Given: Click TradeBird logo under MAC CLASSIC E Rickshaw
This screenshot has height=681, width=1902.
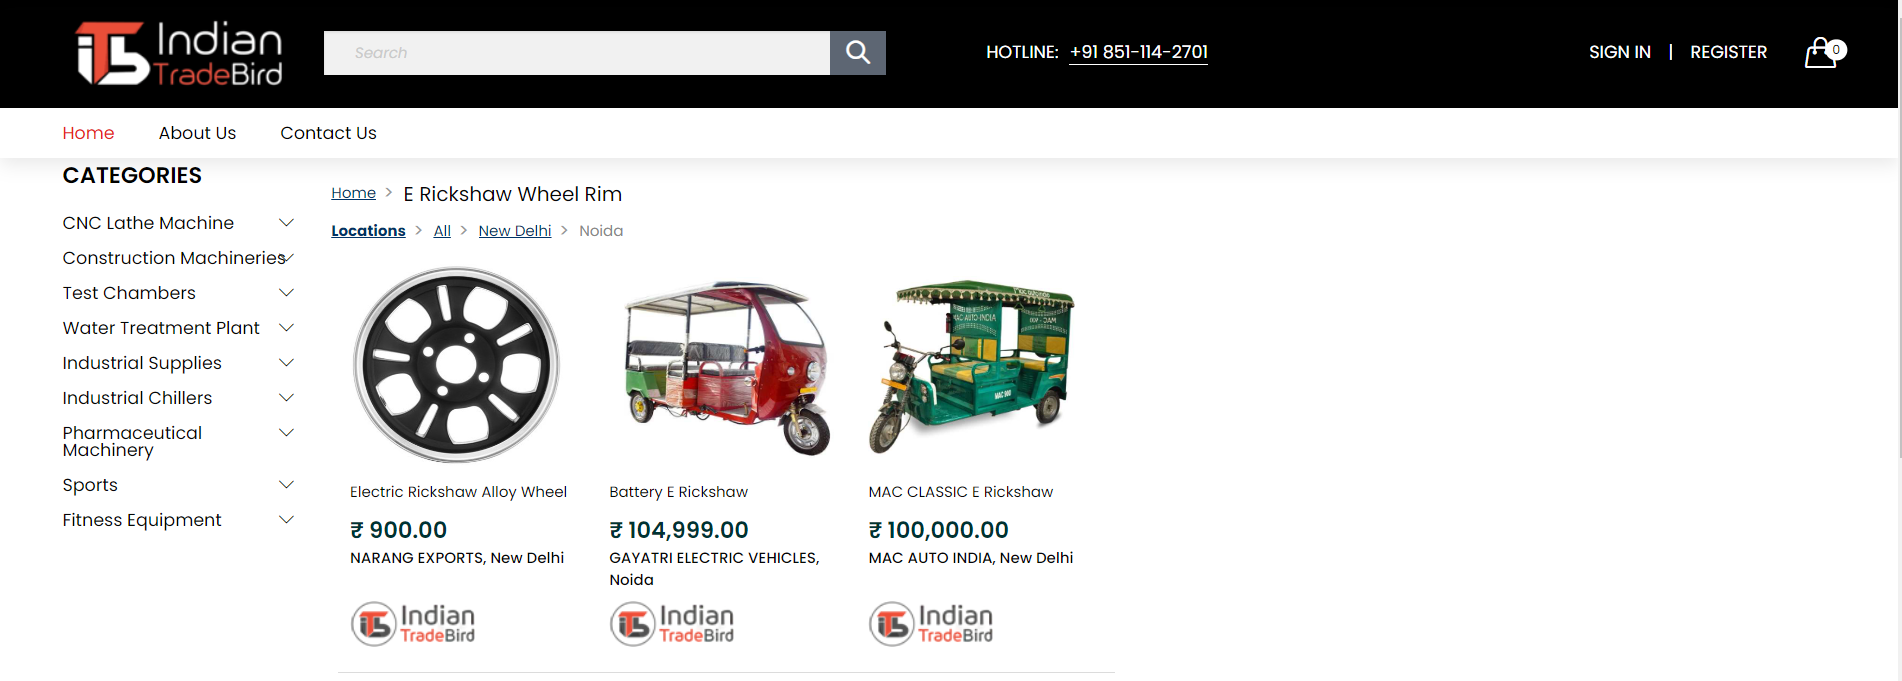Looking at the screenshot, I should pyautogui.click(x=931, y=624).
